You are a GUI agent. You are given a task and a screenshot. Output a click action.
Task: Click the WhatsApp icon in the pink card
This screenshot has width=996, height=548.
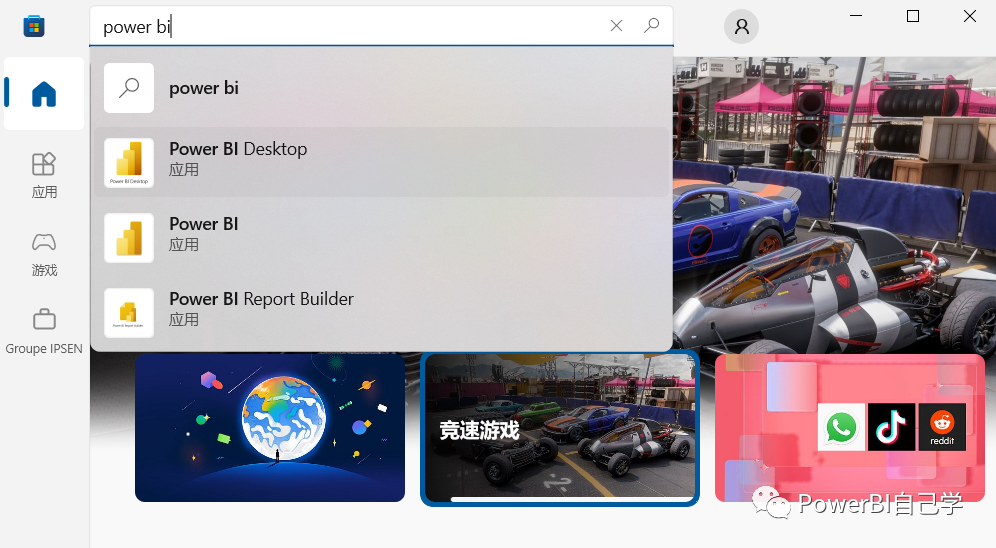(x=841, y=427)
